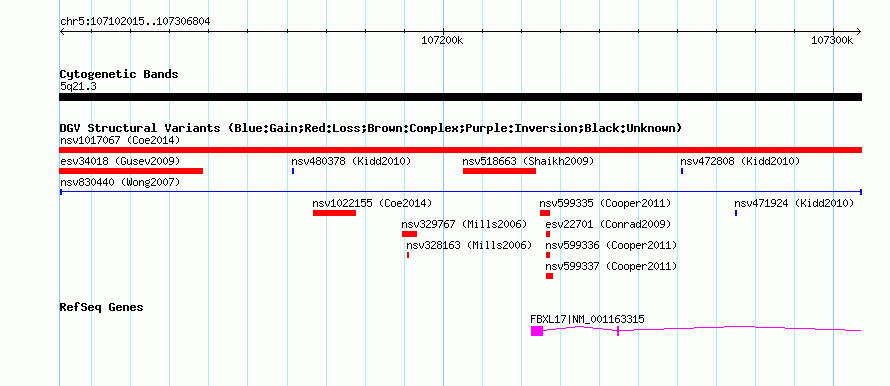
Task: Open the nsv480378 (Kidd2010) label
Action: pyautogui.click(x=351, y=161)
